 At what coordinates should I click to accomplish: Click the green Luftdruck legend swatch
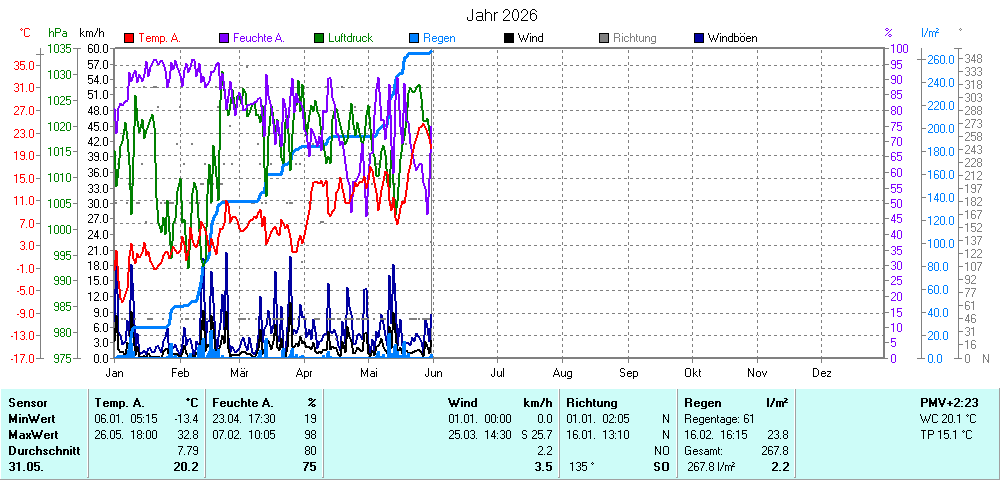318,38
